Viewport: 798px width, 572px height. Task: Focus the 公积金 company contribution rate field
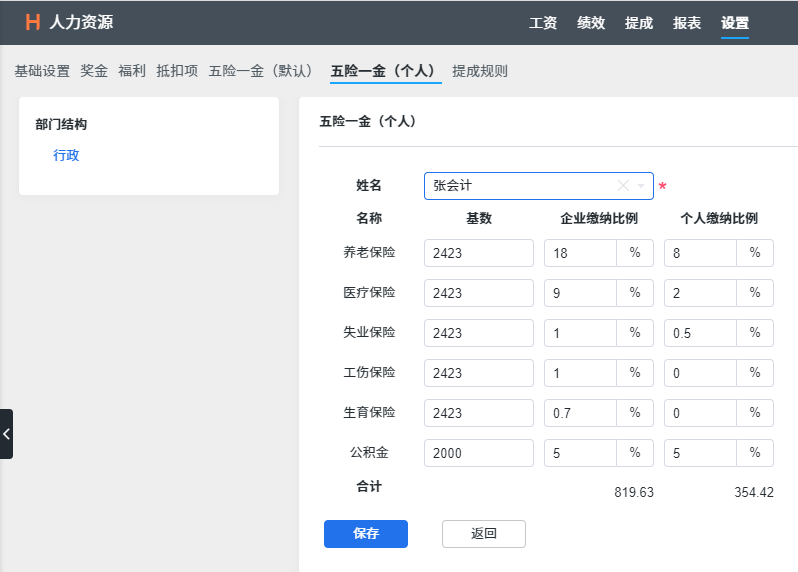(x=580, y=453)
